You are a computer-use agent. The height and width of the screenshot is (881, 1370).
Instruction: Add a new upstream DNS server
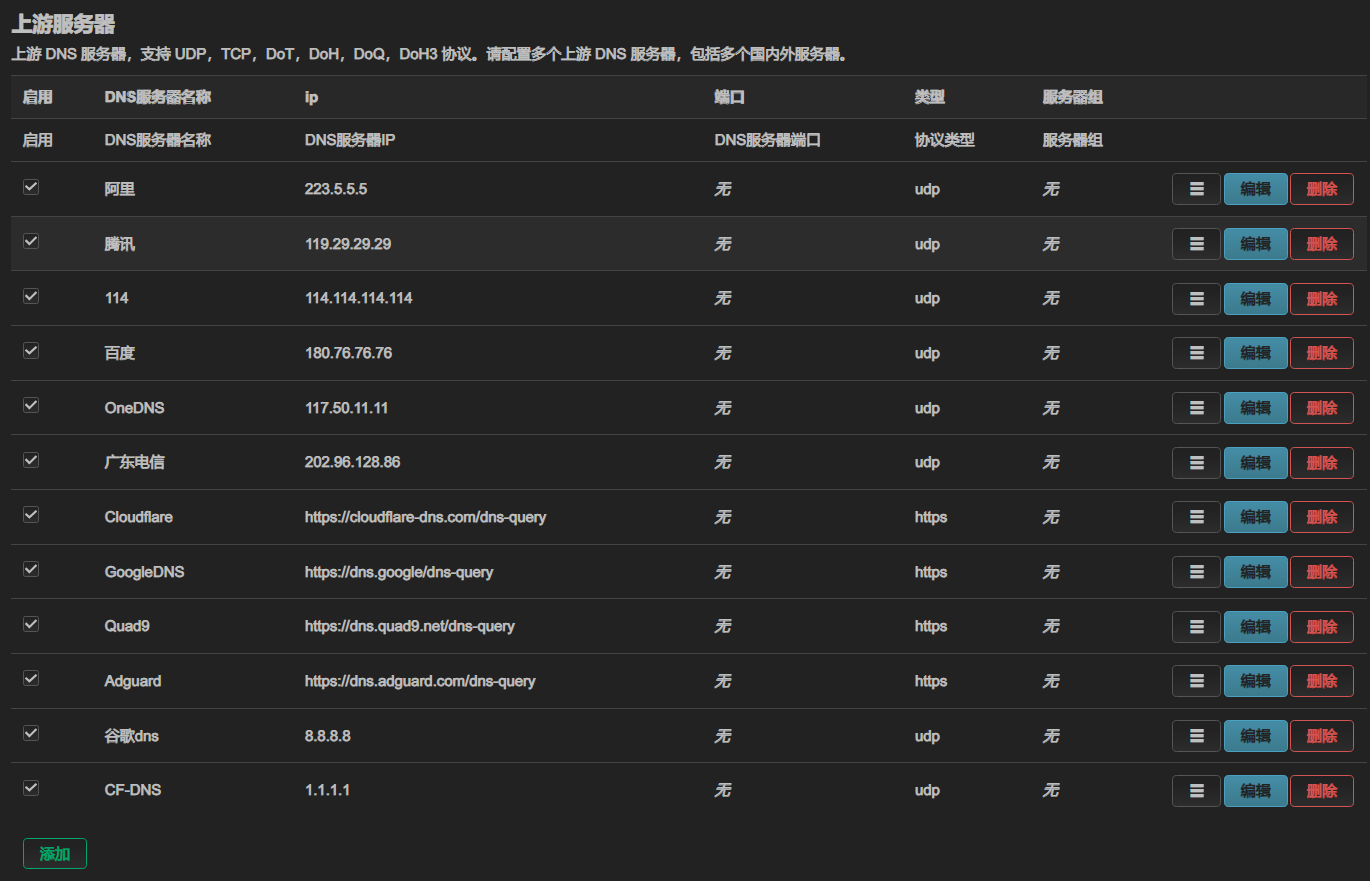pyautogui.click(x=55, y=854)
